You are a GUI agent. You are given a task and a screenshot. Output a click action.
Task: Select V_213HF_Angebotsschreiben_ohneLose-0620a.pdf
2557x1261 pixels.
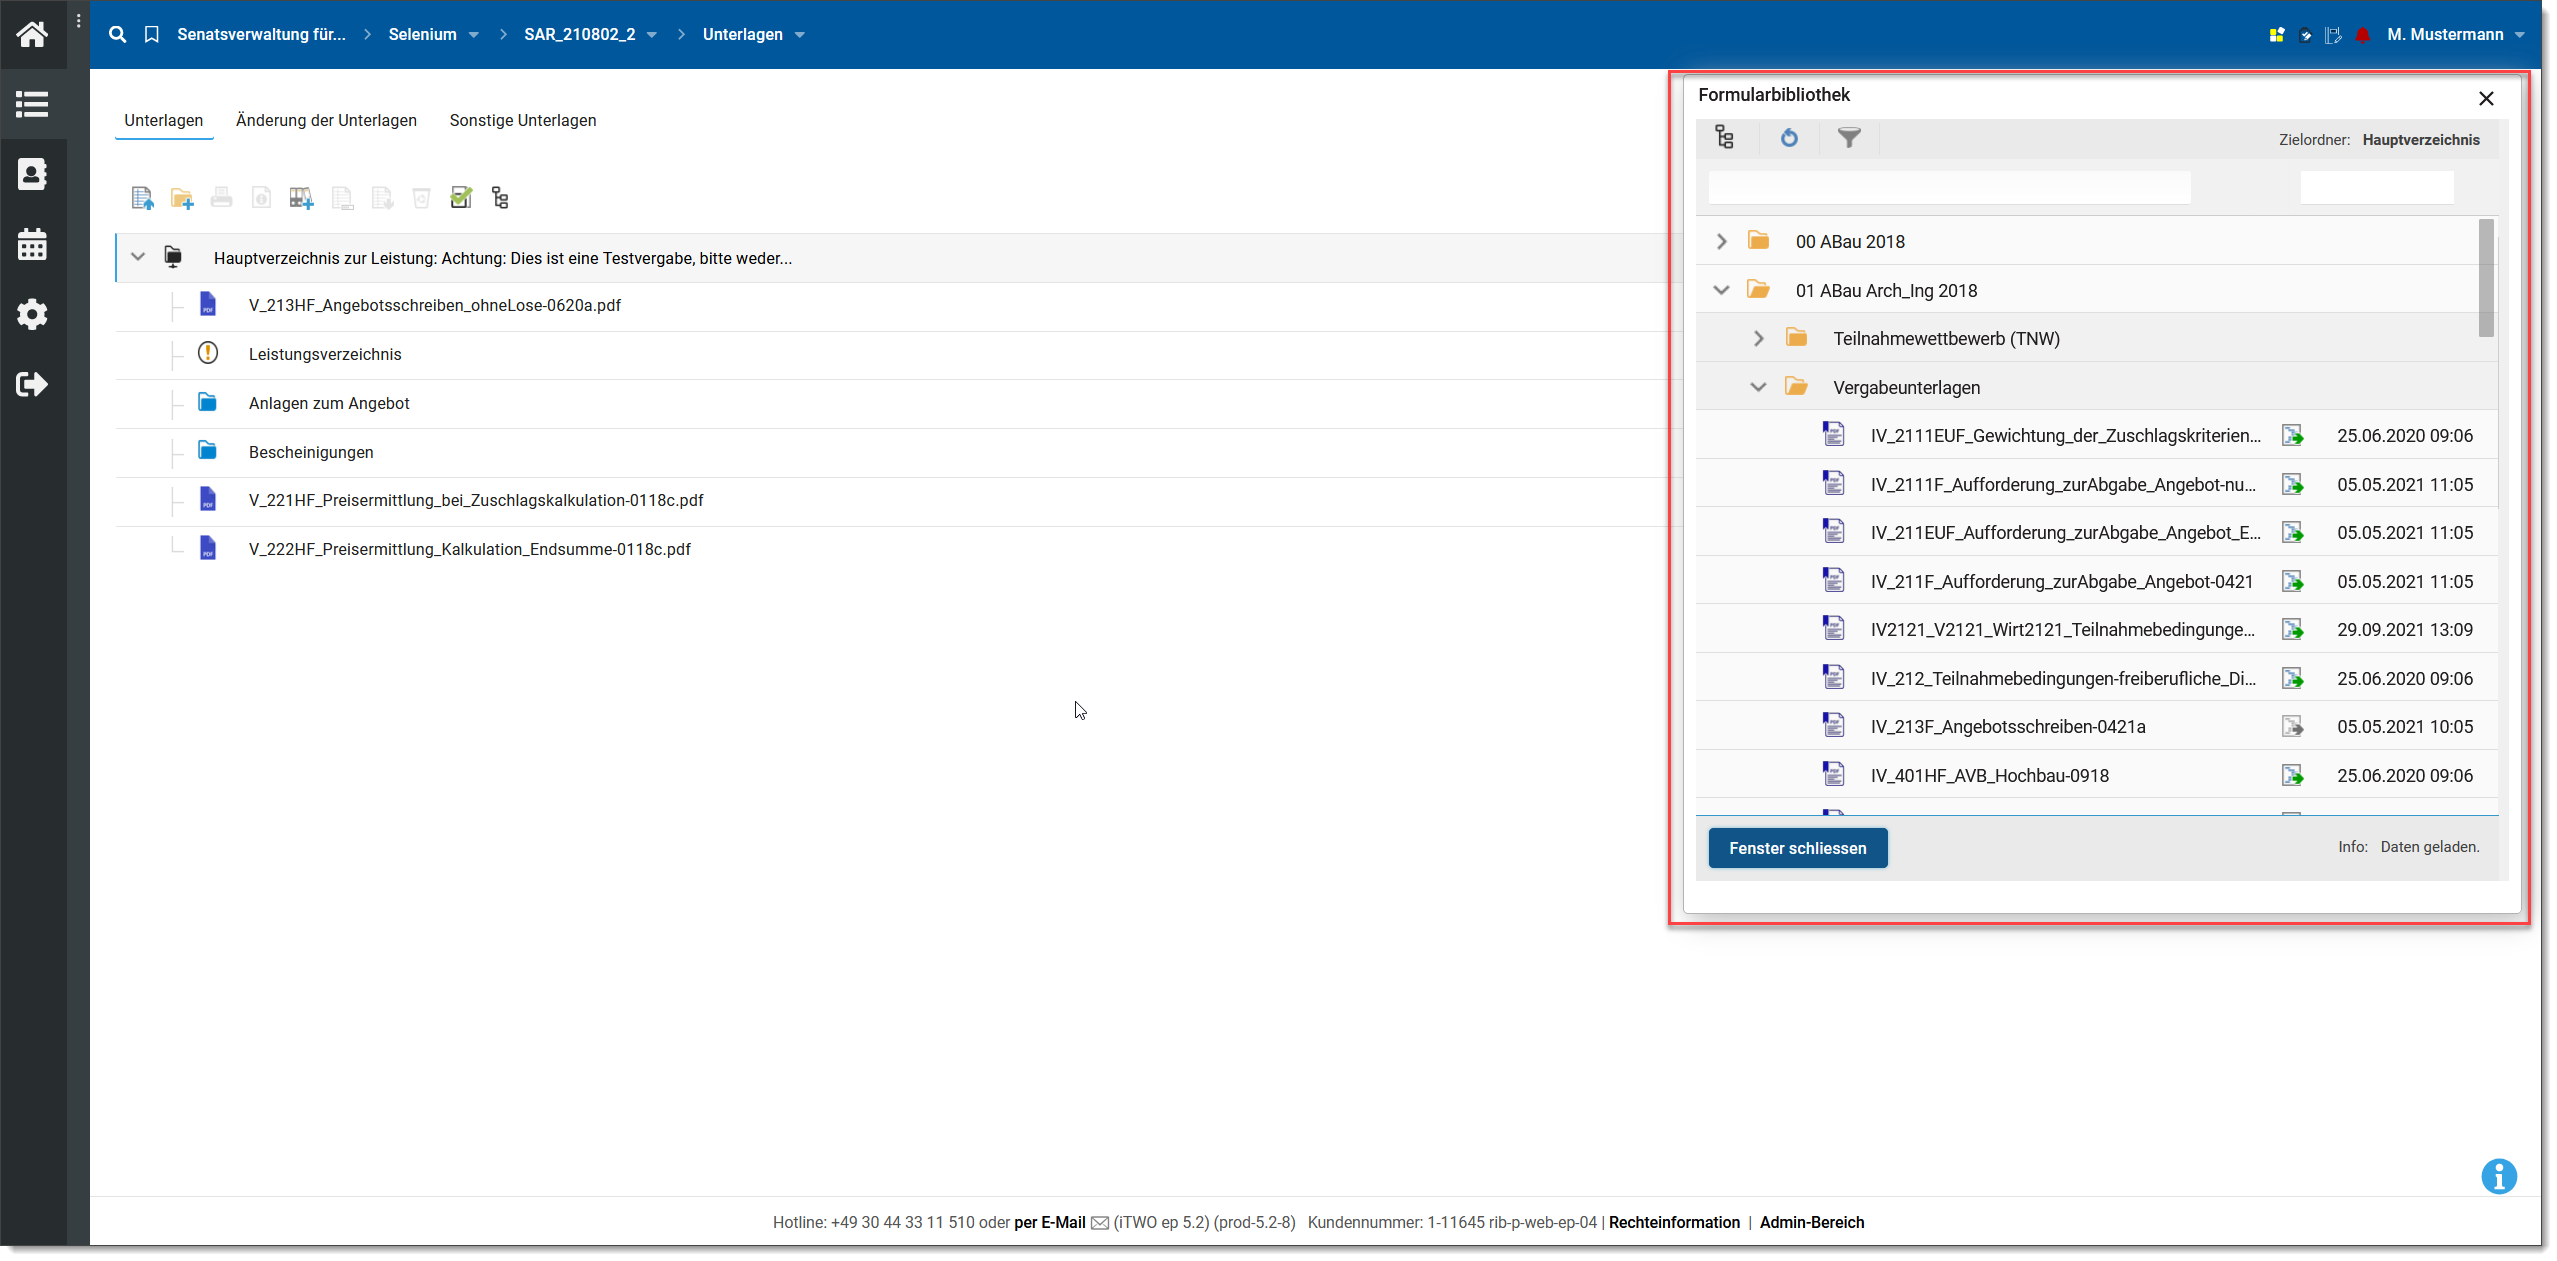pos(435,305)
